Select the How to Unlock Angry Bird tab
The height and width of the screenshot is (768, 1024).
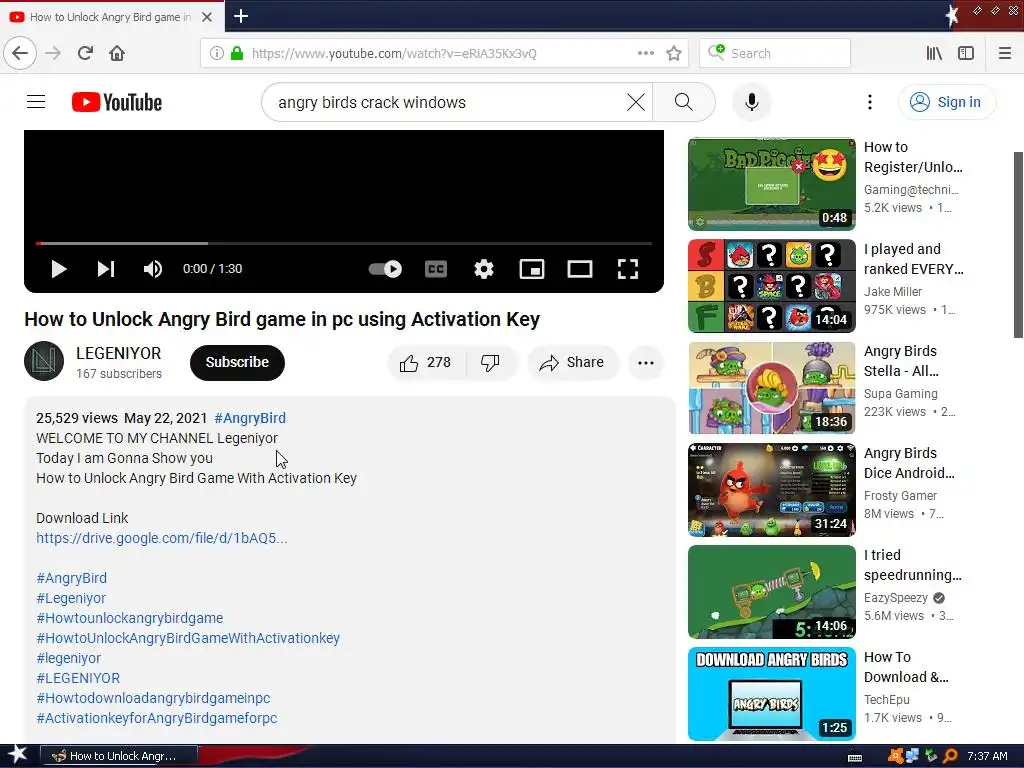pos(111,17)
